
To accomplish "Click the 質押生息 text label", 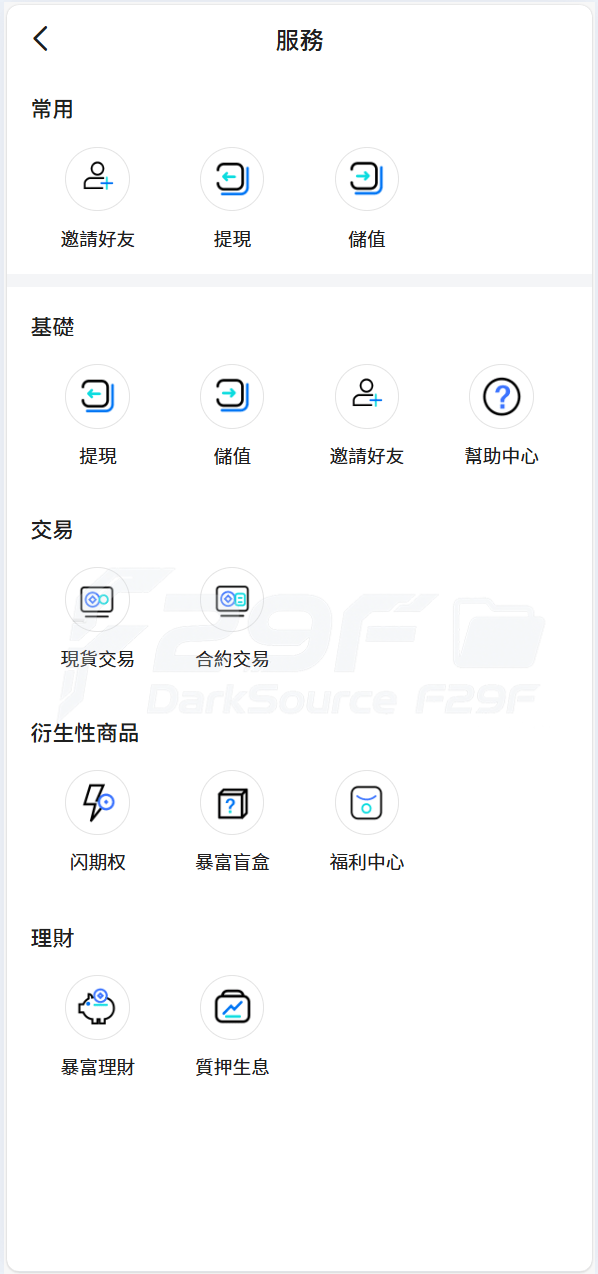I will 232,1067.
